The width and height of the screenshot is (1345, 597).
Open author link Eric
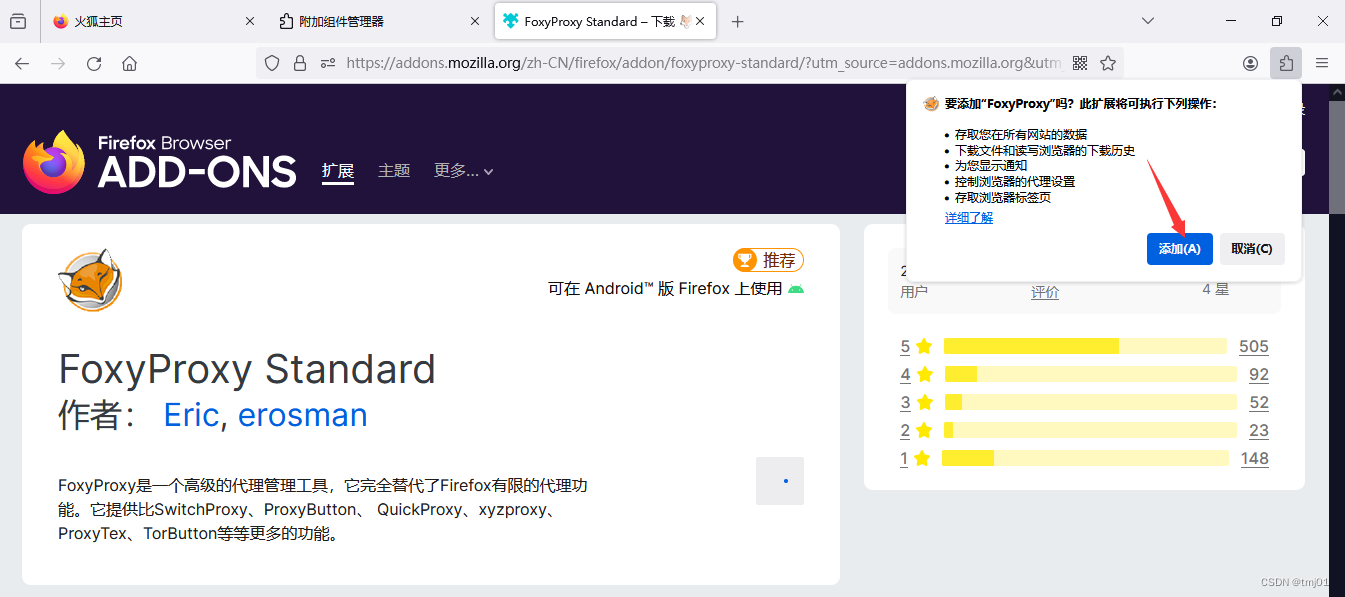[x=191, y=414]
